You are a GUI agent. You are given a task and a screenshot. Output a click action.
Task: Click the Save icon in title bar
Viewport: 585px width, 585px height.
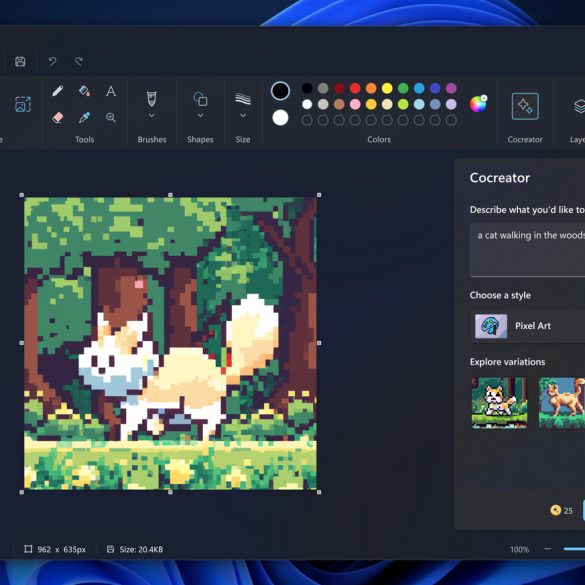pos(20,61)
